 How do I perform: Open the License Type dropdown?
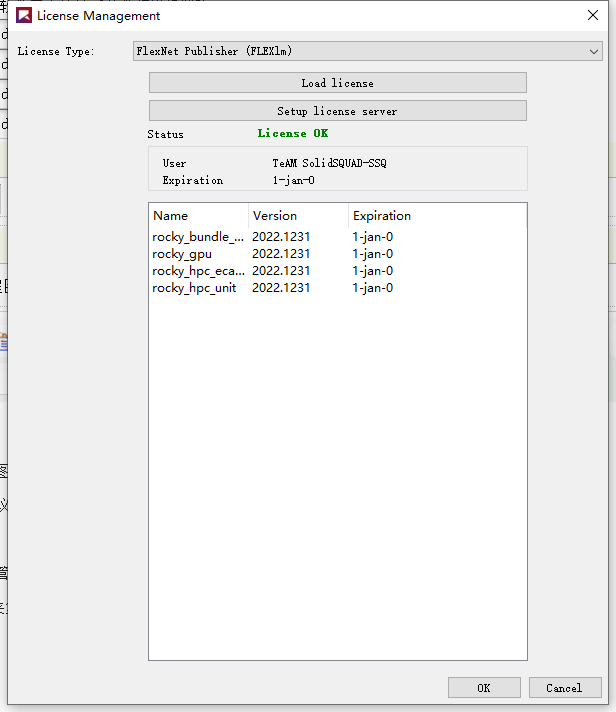(x=368, y=51)
